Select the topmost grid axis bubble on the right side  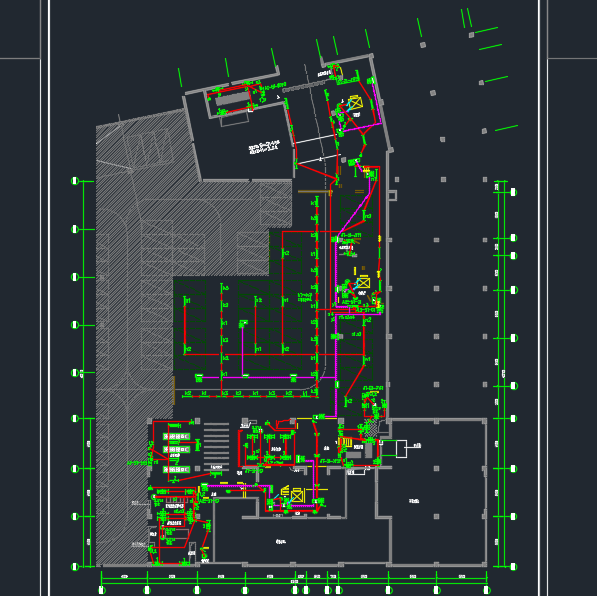tap(513, 192)
